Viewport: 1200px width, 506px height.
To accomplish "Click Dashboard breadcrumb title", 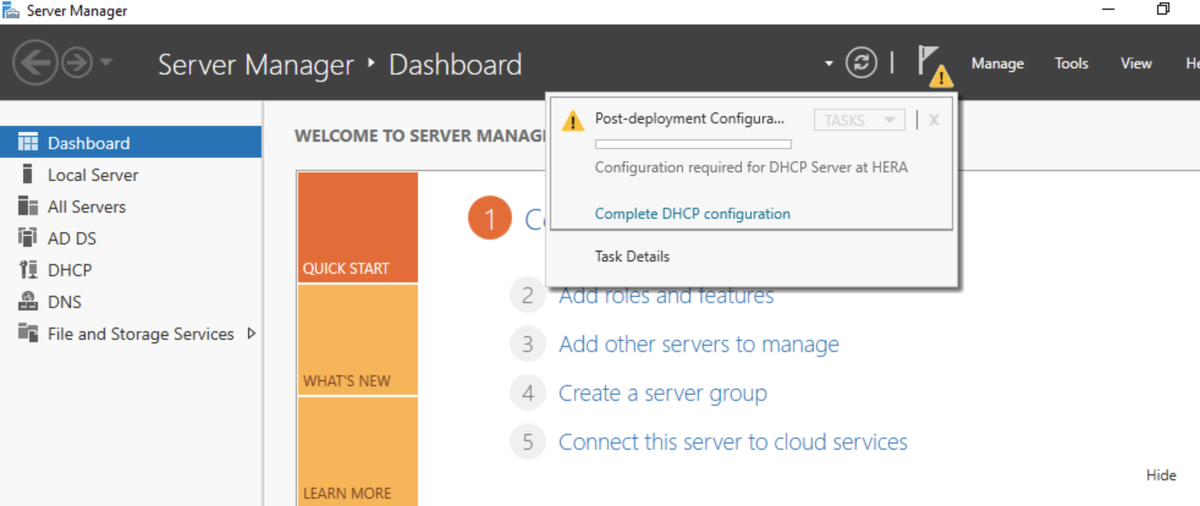I will coord(455,64).
